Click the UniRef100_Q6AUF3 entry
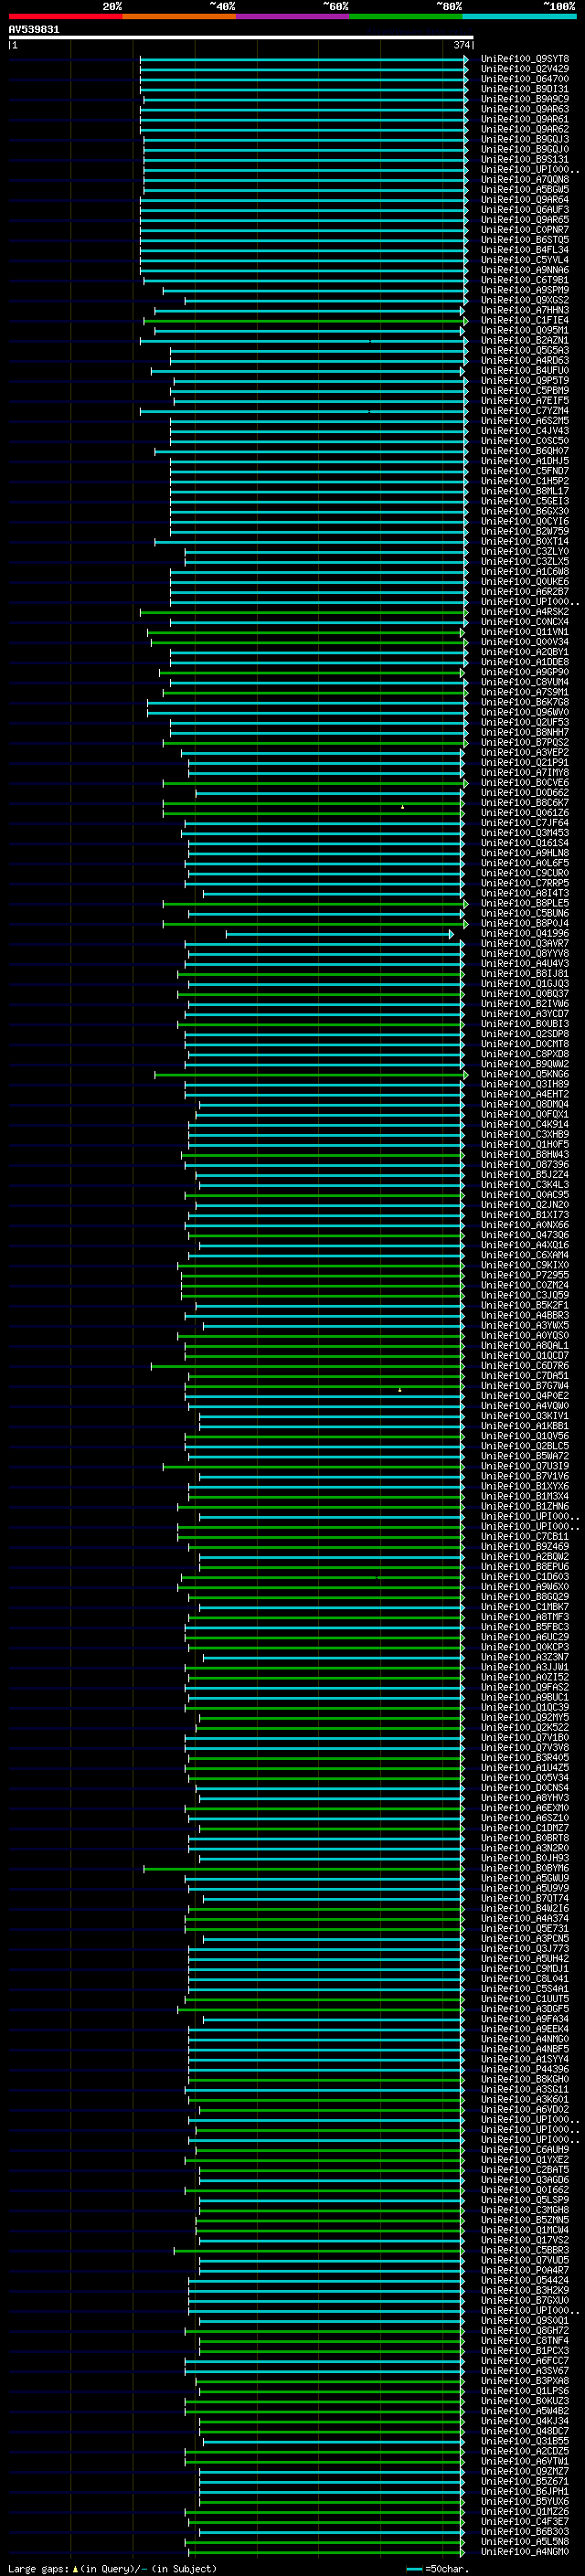Screen dimensions: 585x2576 [525, 210]
